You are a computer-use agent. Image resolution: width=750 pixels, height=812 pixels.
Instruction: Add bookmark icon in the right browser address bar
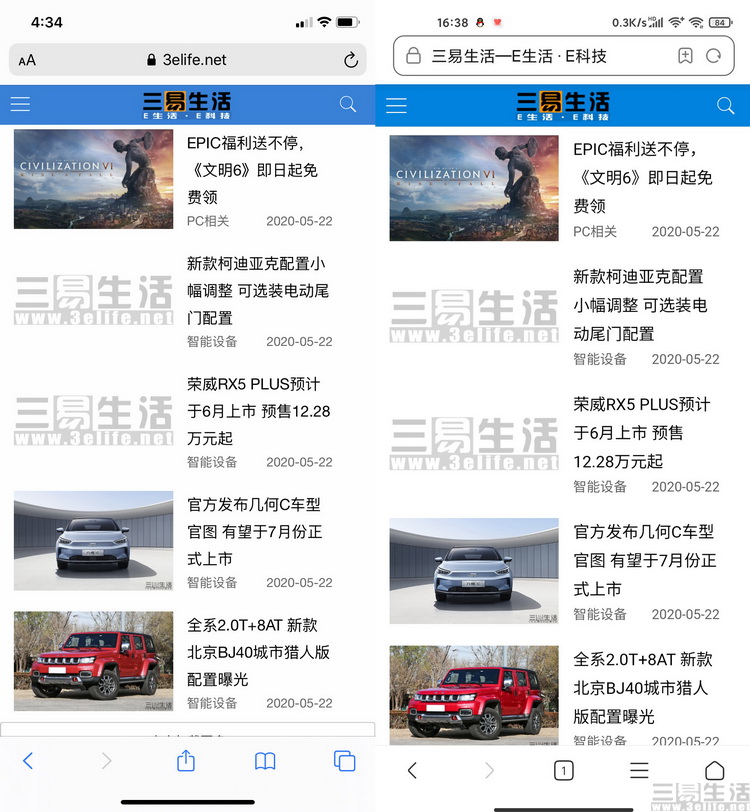point(685,55)
